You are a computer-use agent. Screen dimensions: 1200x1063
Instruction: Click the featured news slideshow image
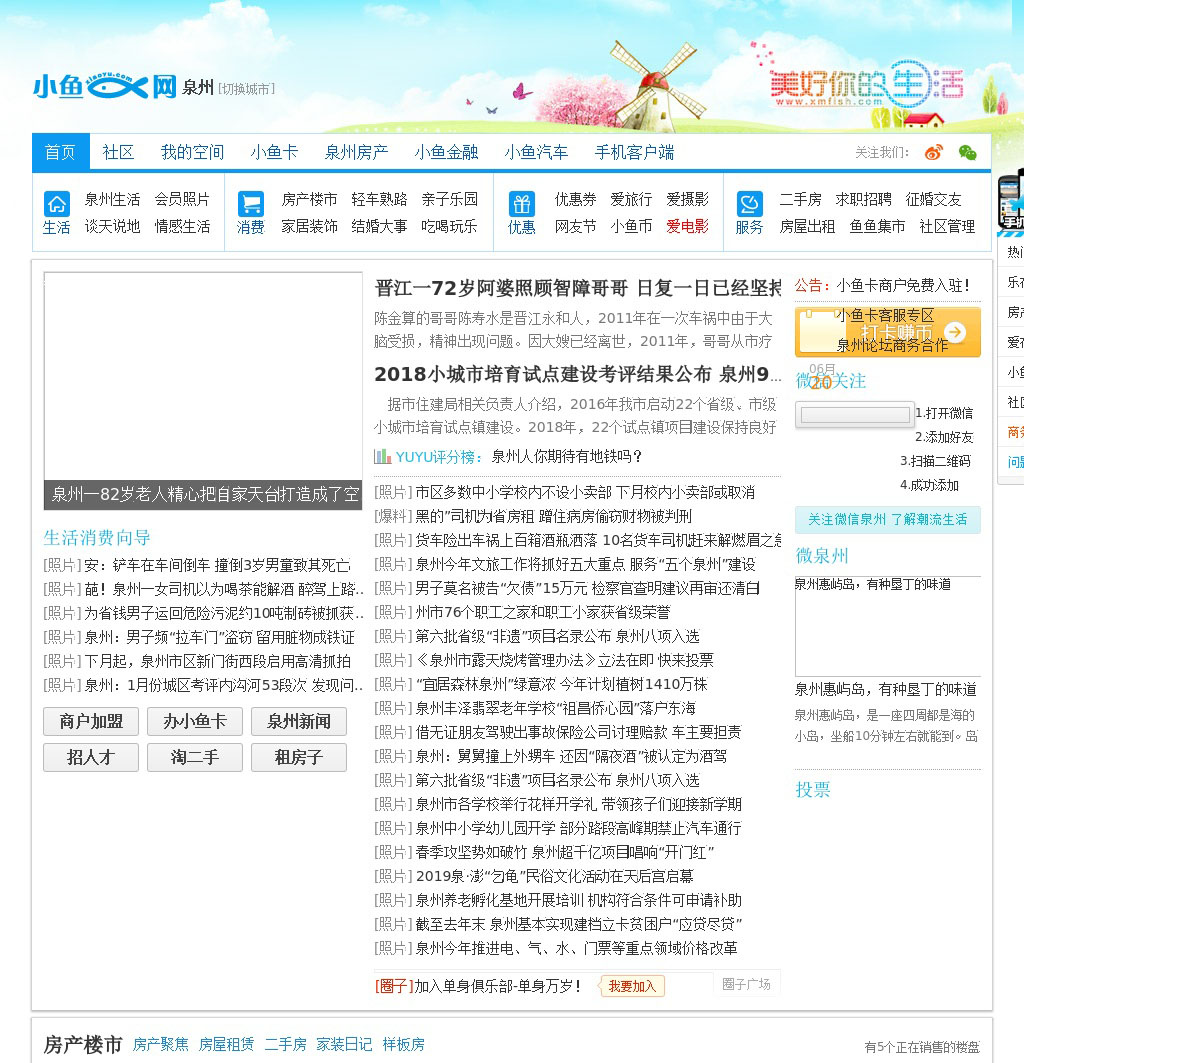pos(203,378)
